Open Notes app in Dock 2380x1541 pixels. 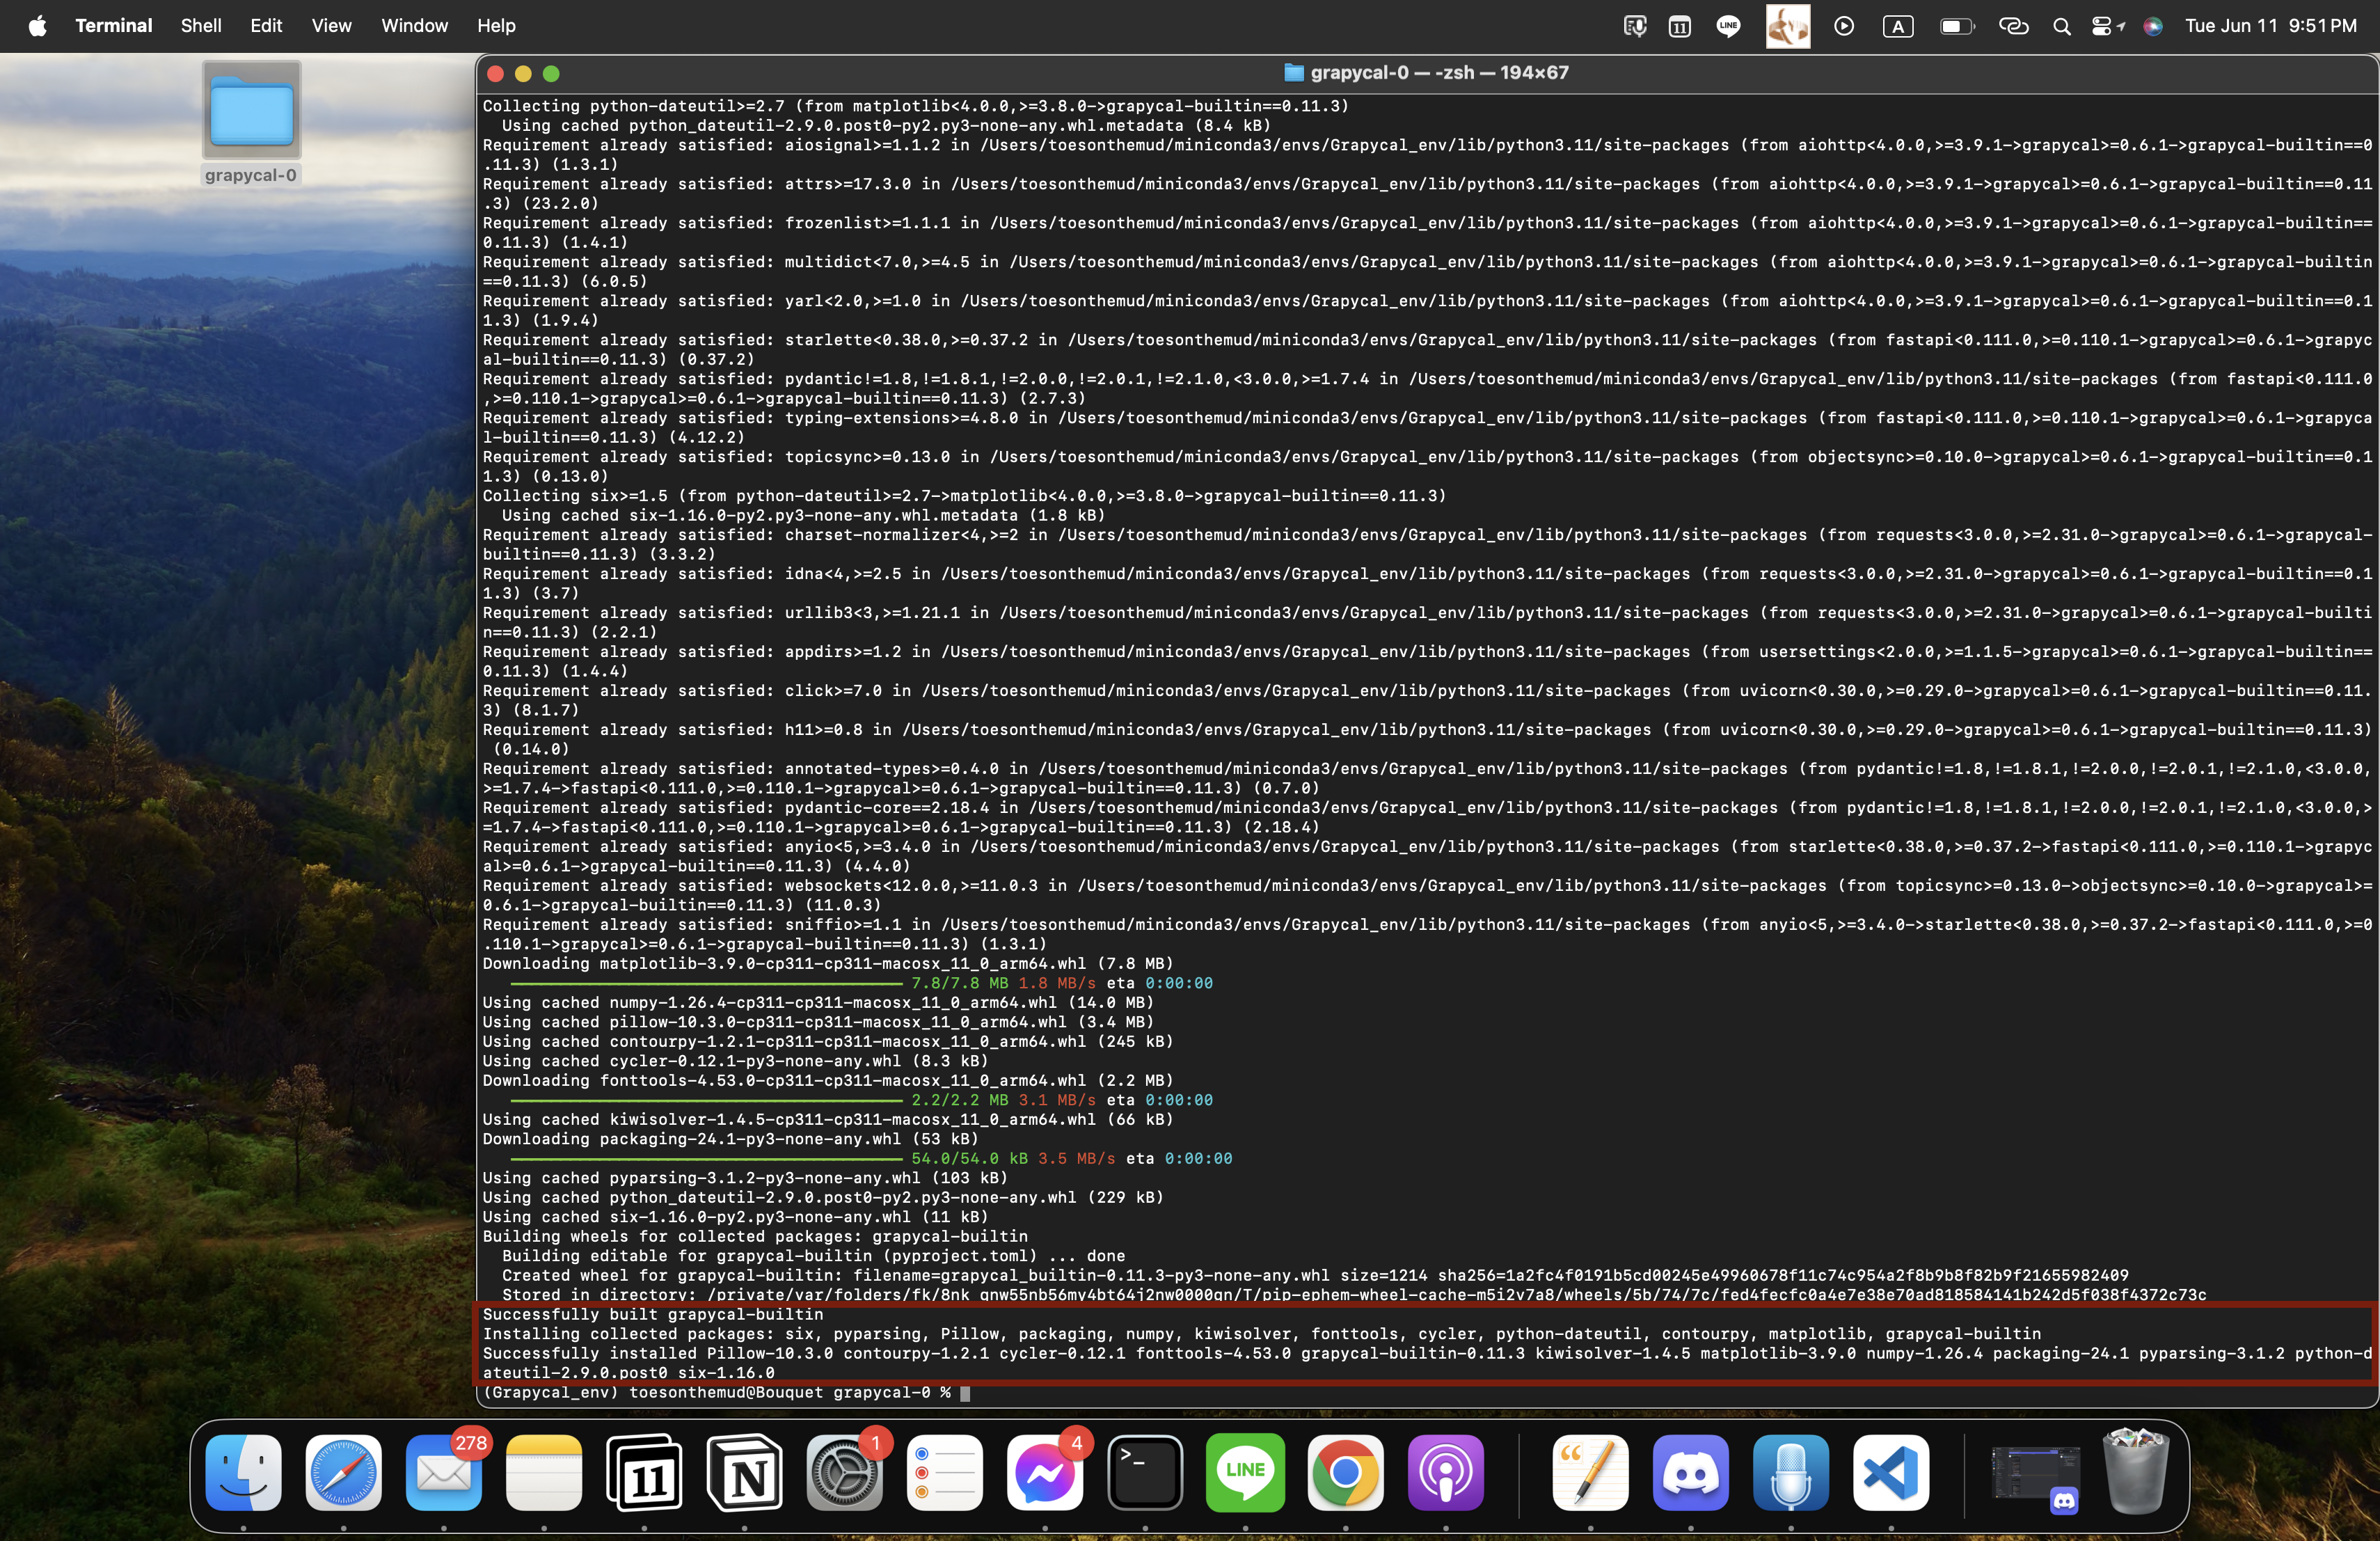coord(543,1472)
